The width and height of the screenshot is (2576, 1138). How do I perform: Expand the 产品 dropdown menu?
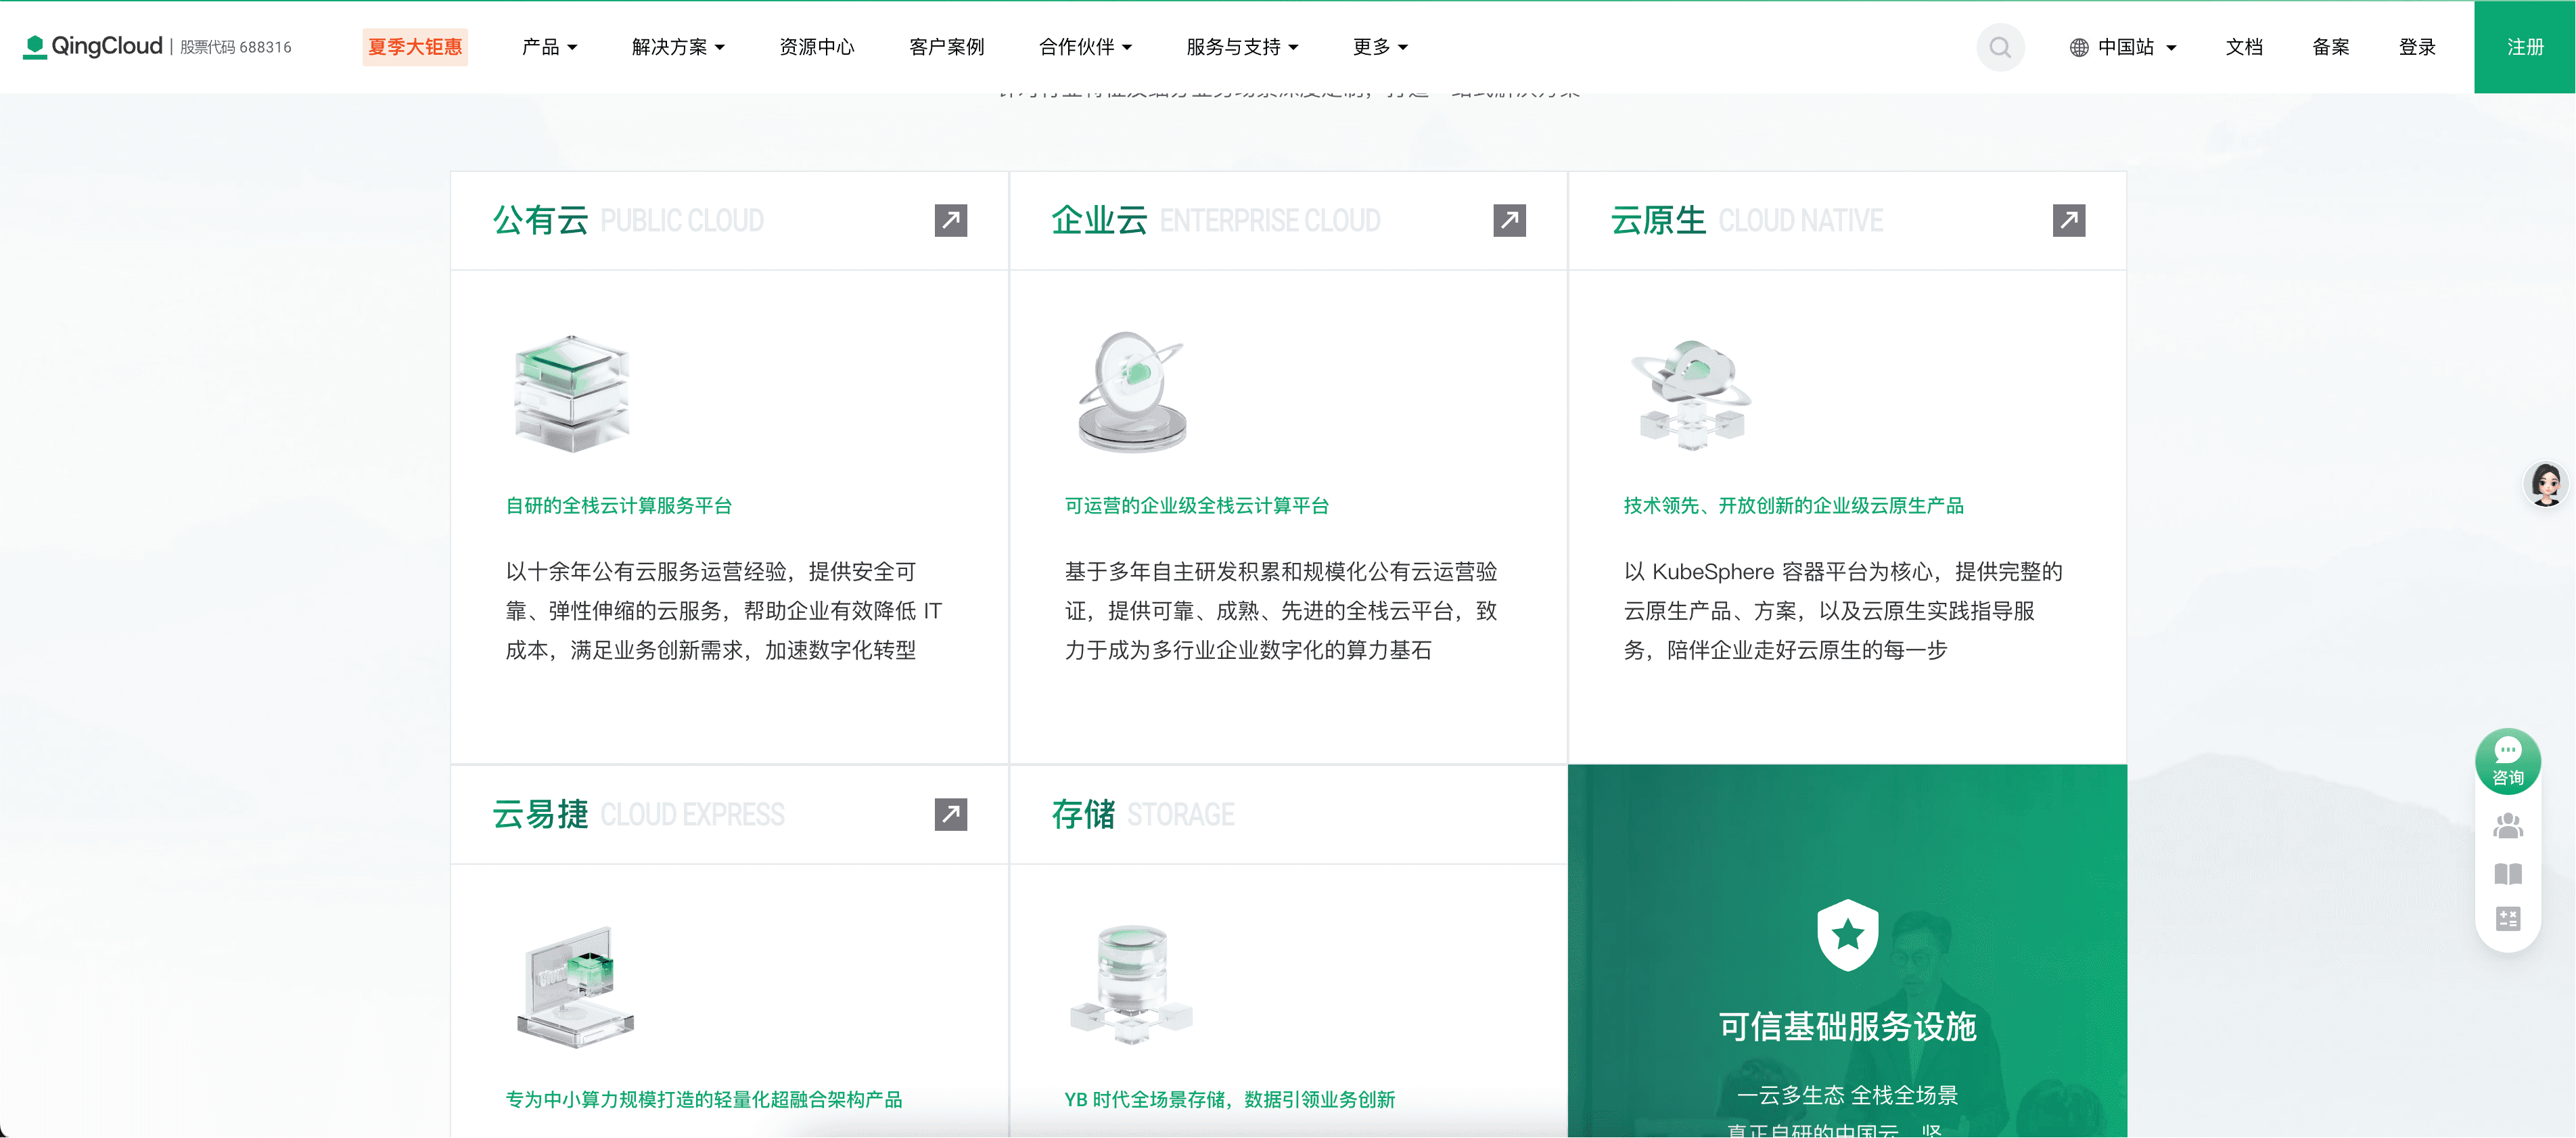click(549, 47)
